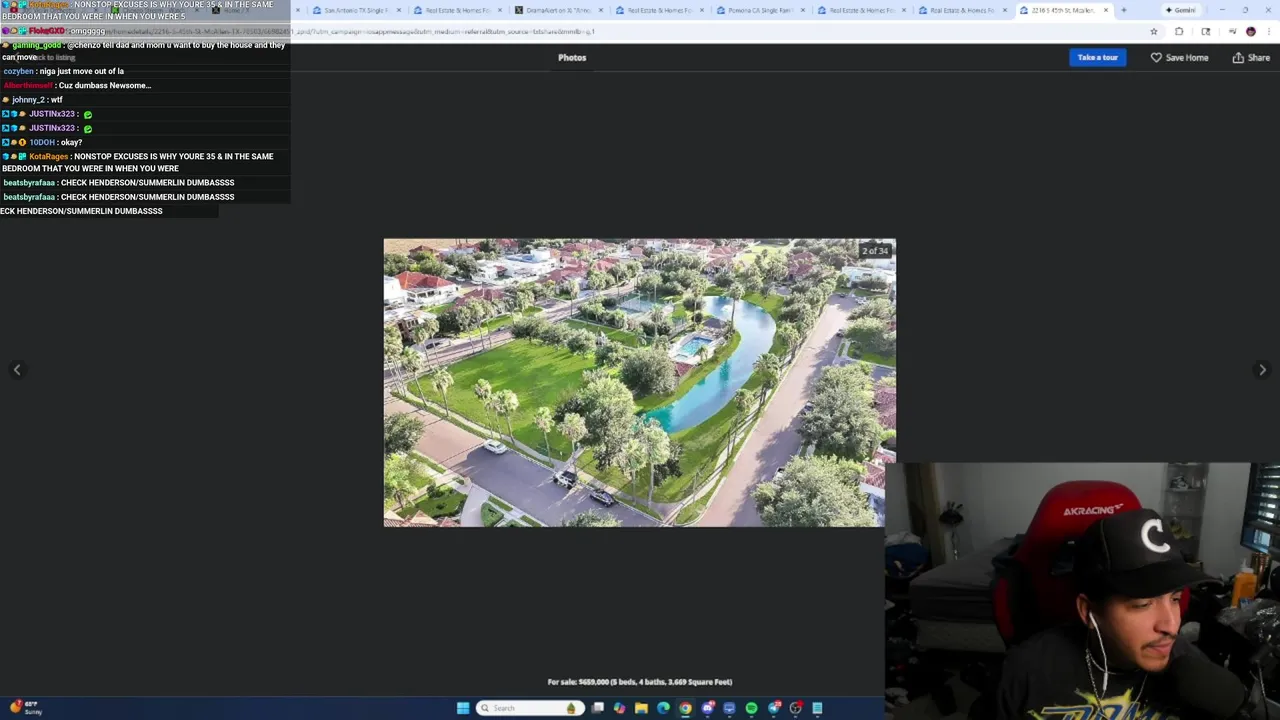Viewport: 1280px width, 720px height.
Task: Open Microsoft Edge from taskbar
Action: coord(663,708)
